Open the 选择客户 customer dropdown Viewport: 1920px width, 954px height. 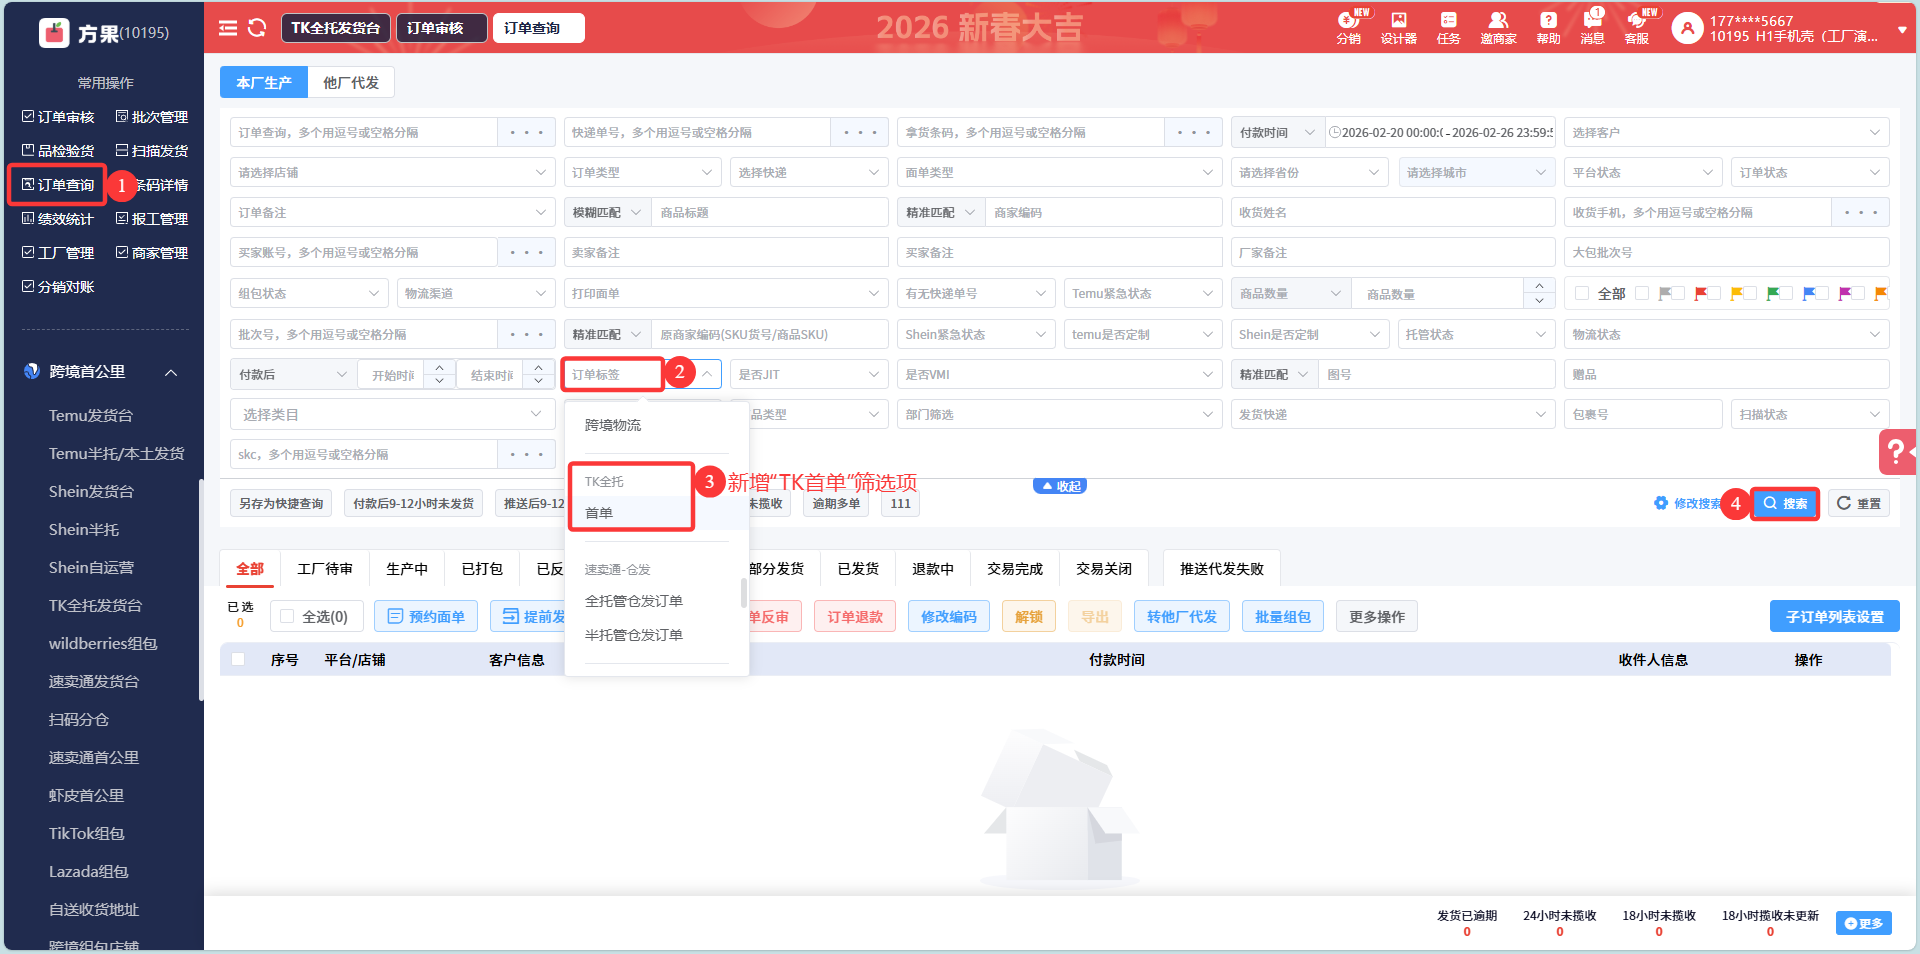pos(1726,132)
